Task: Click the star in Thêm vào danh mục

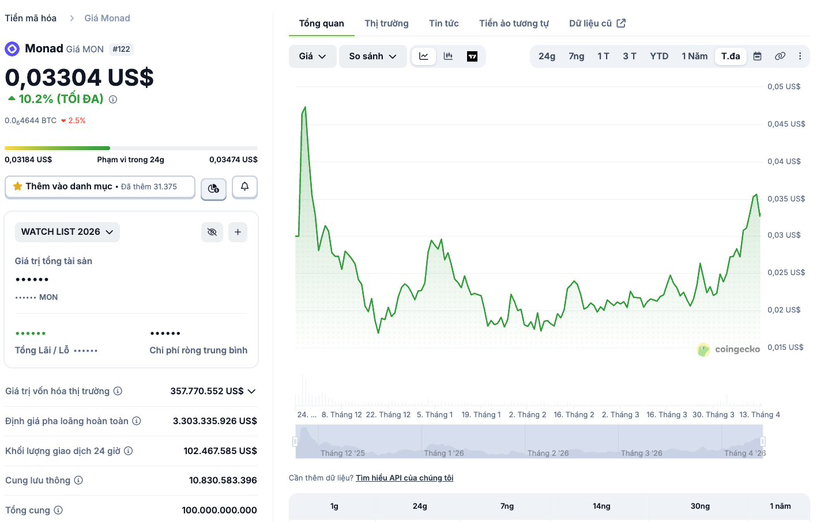Action: click(17, 186)
